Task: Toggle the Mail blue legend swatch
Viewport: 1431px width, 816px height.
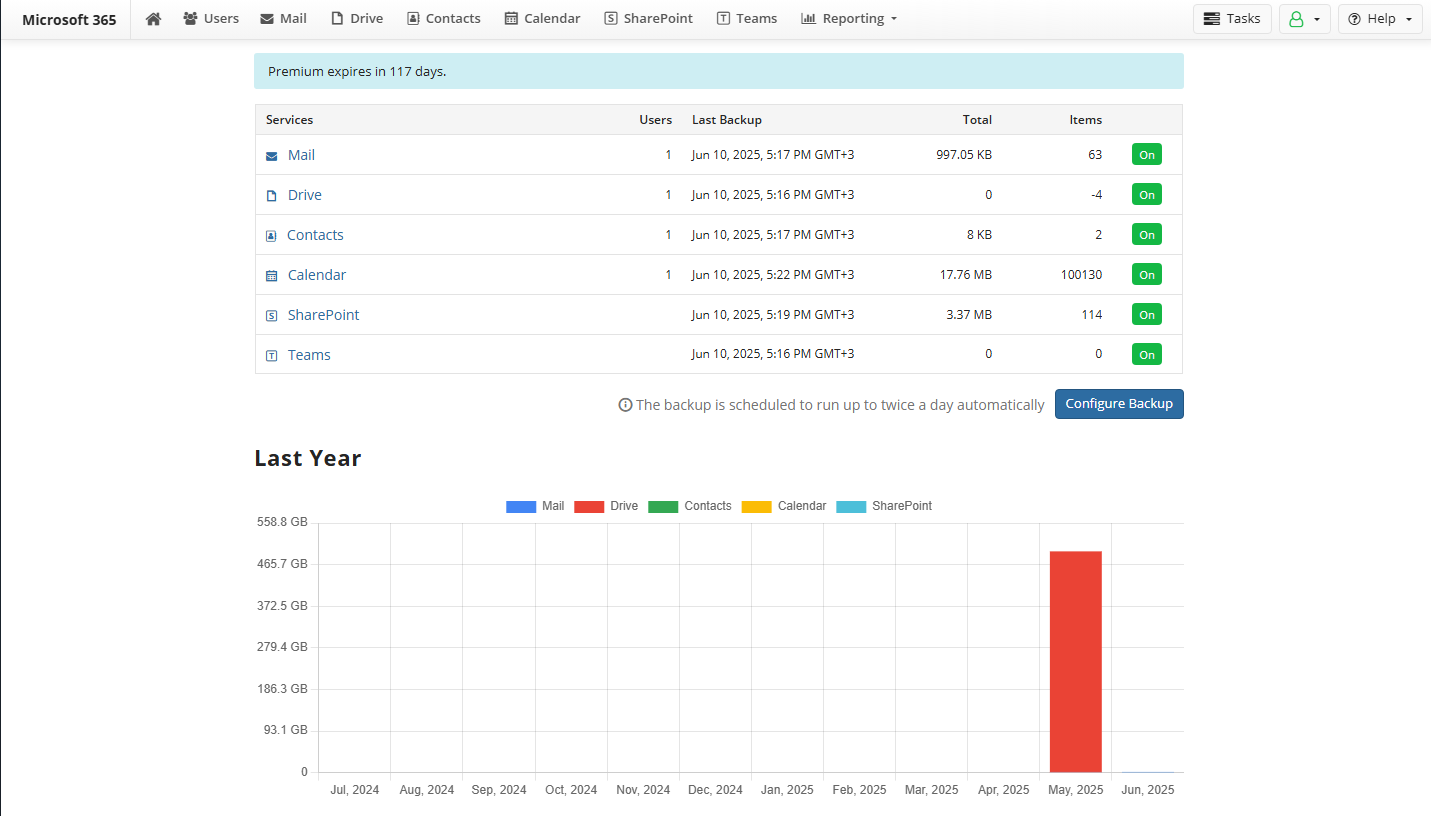Action: [521, 506]
